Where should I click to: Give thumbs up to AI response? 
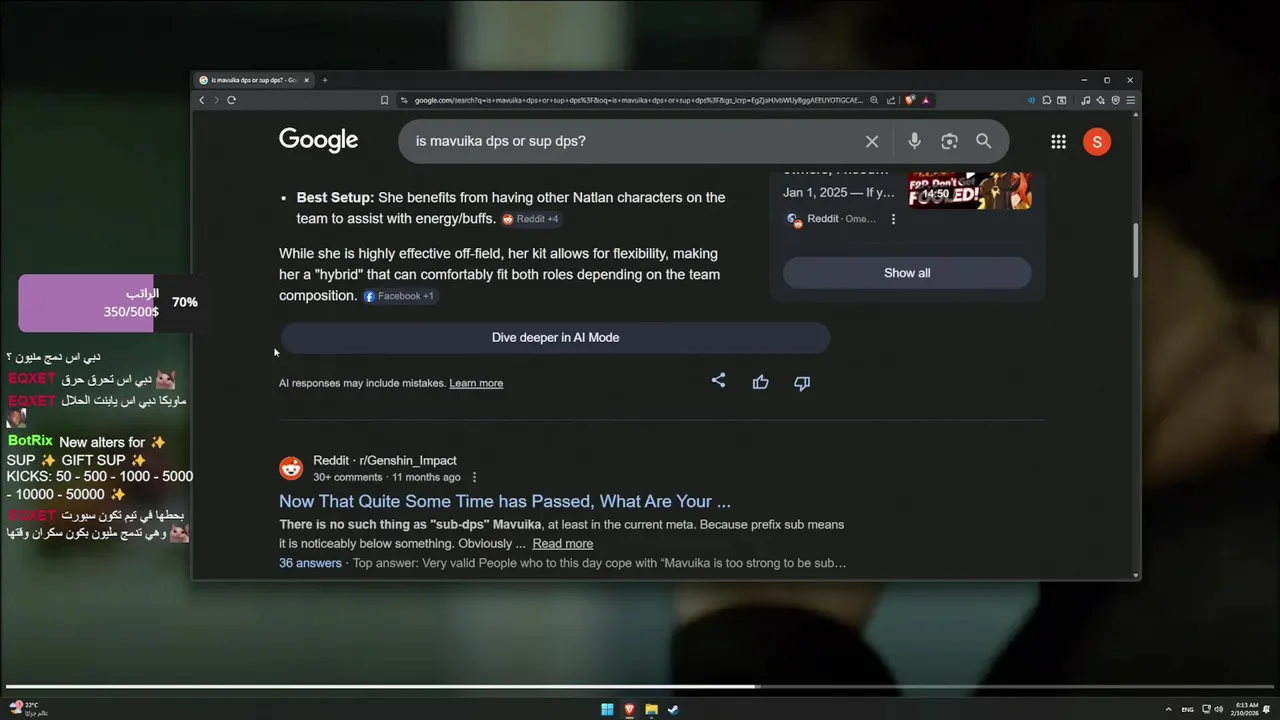760,382
